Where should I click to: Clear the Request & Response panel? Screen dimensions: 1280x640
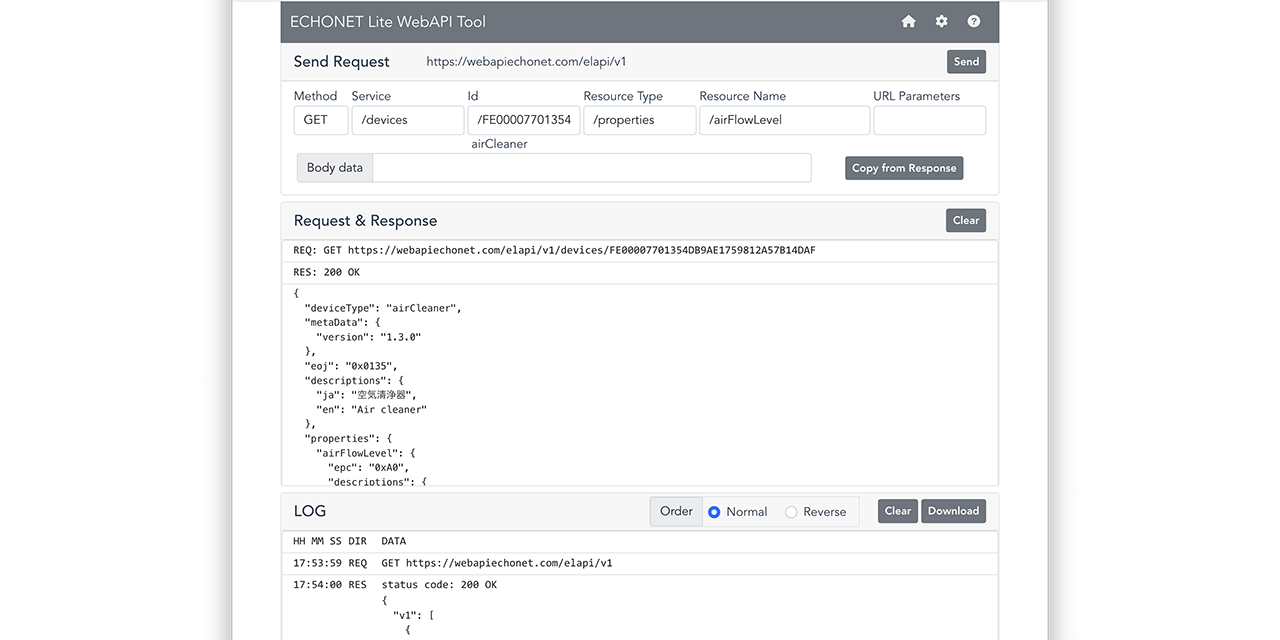[965, 220]
